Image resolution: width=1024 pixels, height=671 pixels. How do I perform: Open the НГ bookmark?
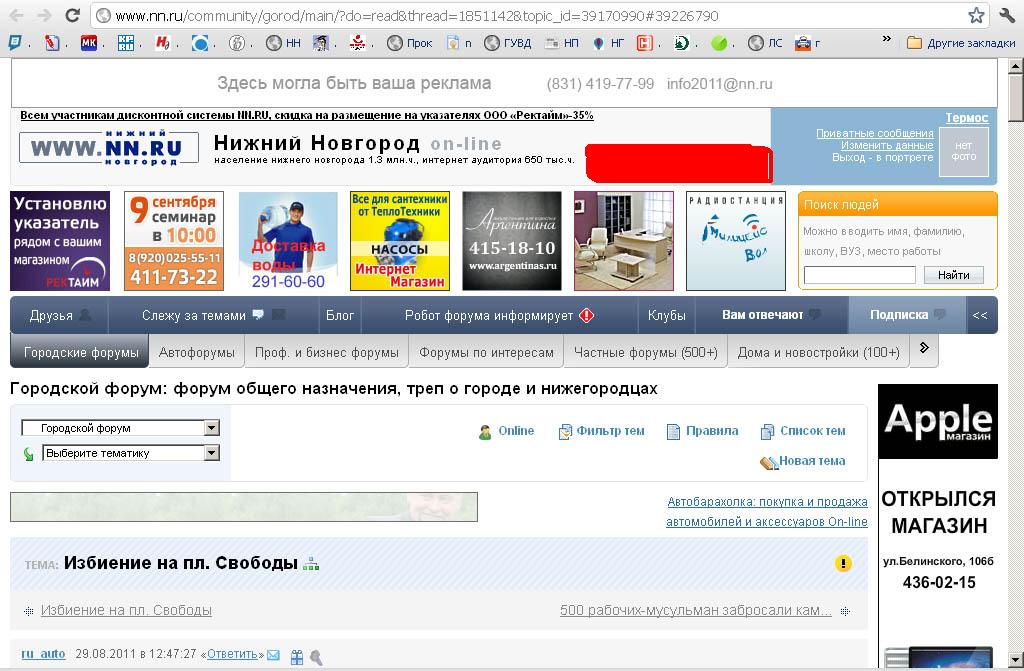click(608, 43)
